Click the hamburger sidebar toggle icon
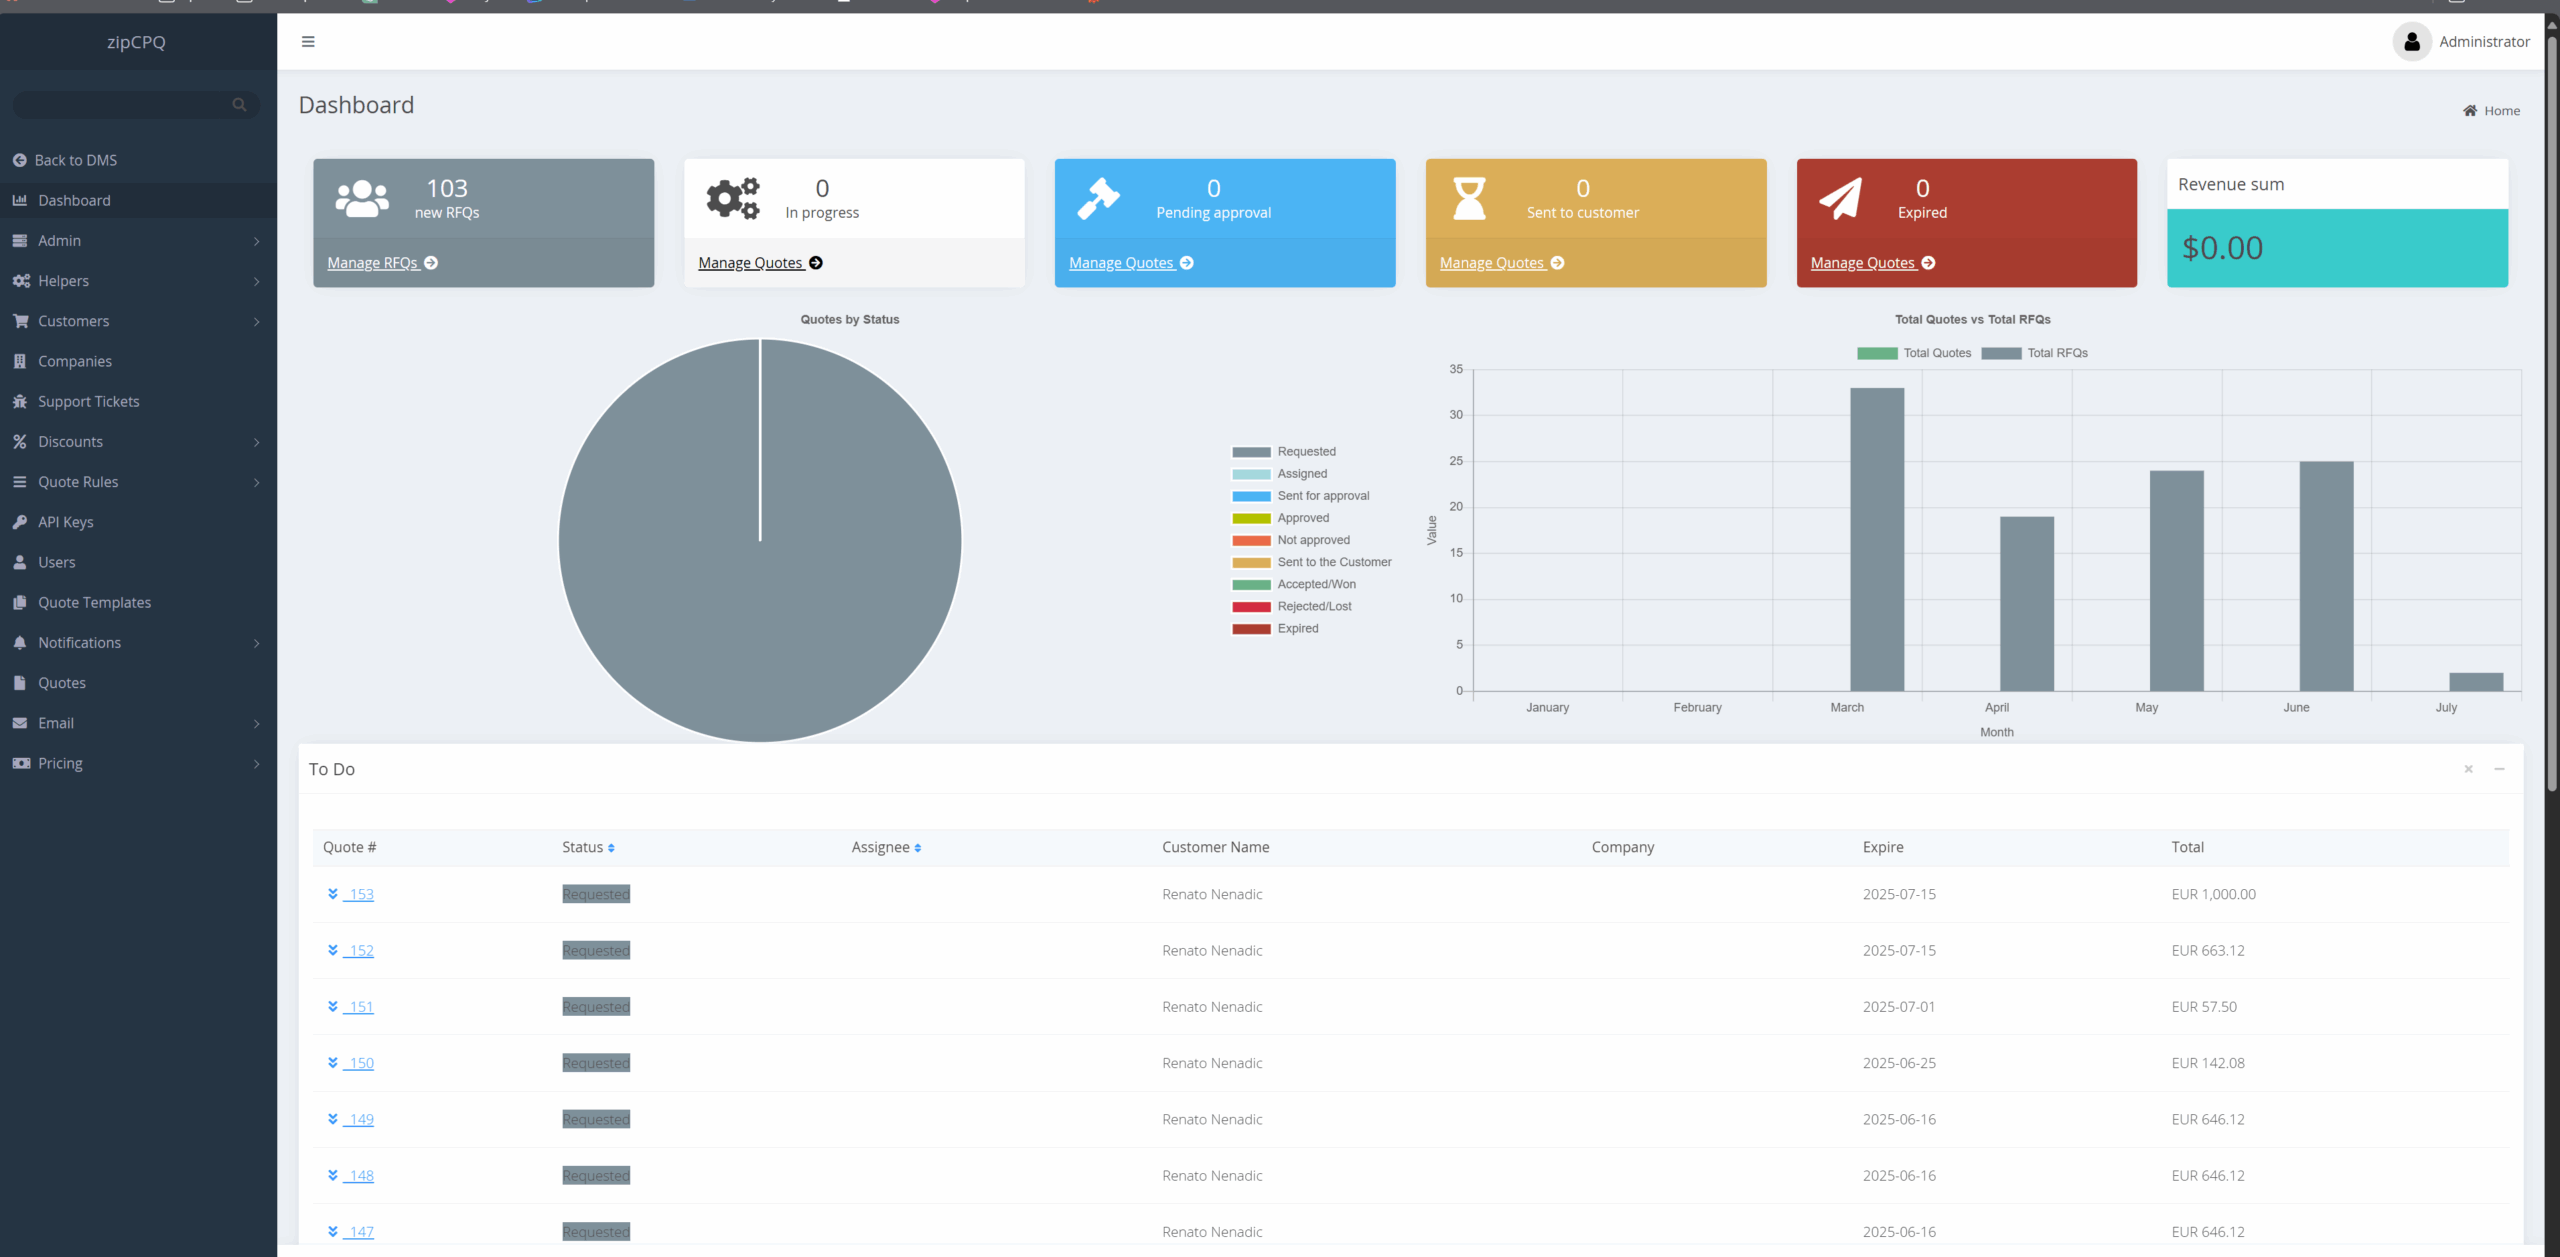This screenshot has height=1257, width=2560. [308, 41]
